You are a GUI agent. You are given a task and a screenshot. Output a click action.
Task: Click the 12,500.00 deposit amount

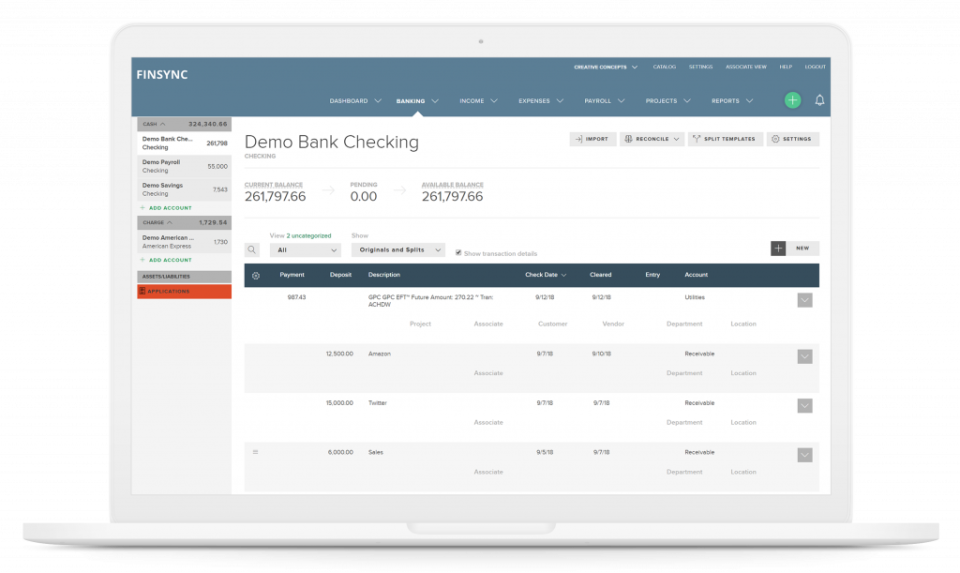point(339,354)
